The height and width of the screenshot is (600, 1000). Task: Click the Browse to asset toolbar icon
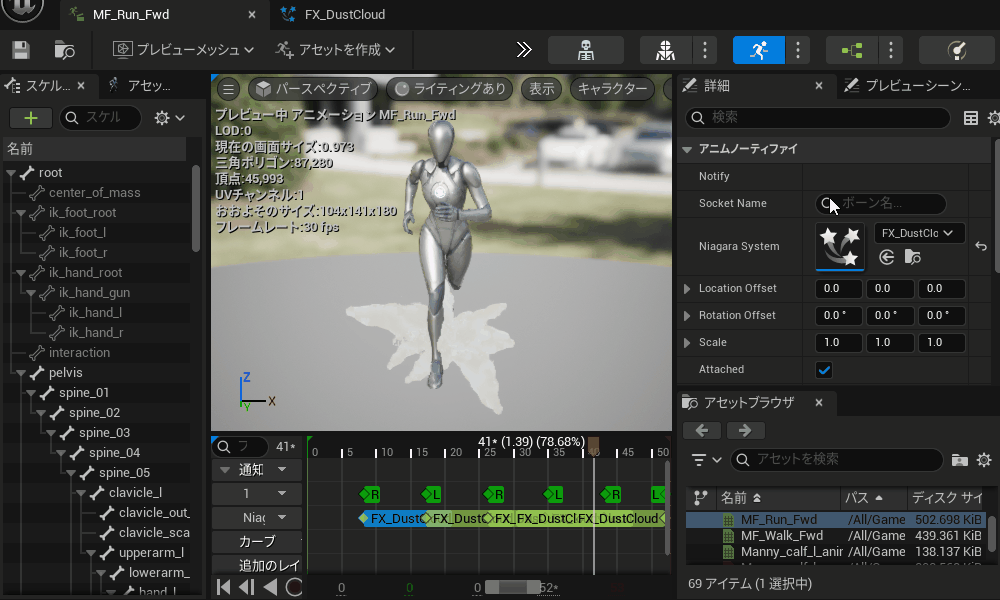tap(65, 49)
